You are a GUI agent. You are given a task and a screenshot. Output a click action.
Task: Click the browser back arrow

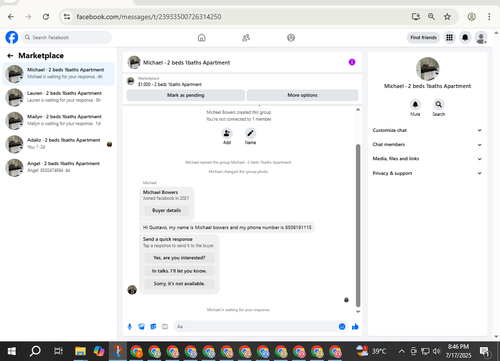click(x=11, y=17)
